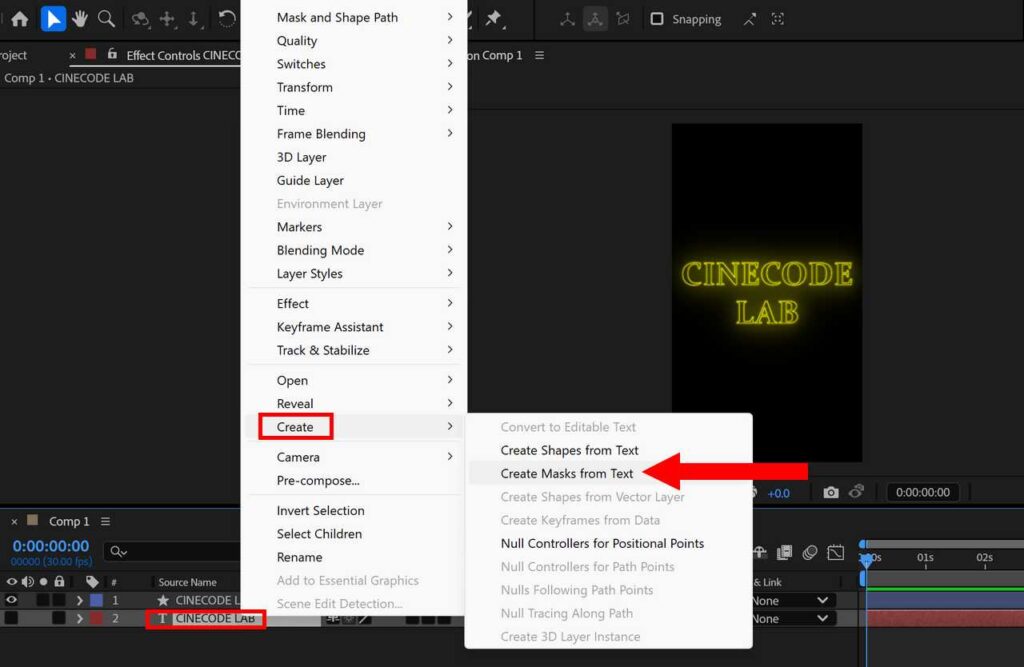Click the shy layers timeline icon
Viewport: 1024px width, 667px height.
tap(759, 553)
